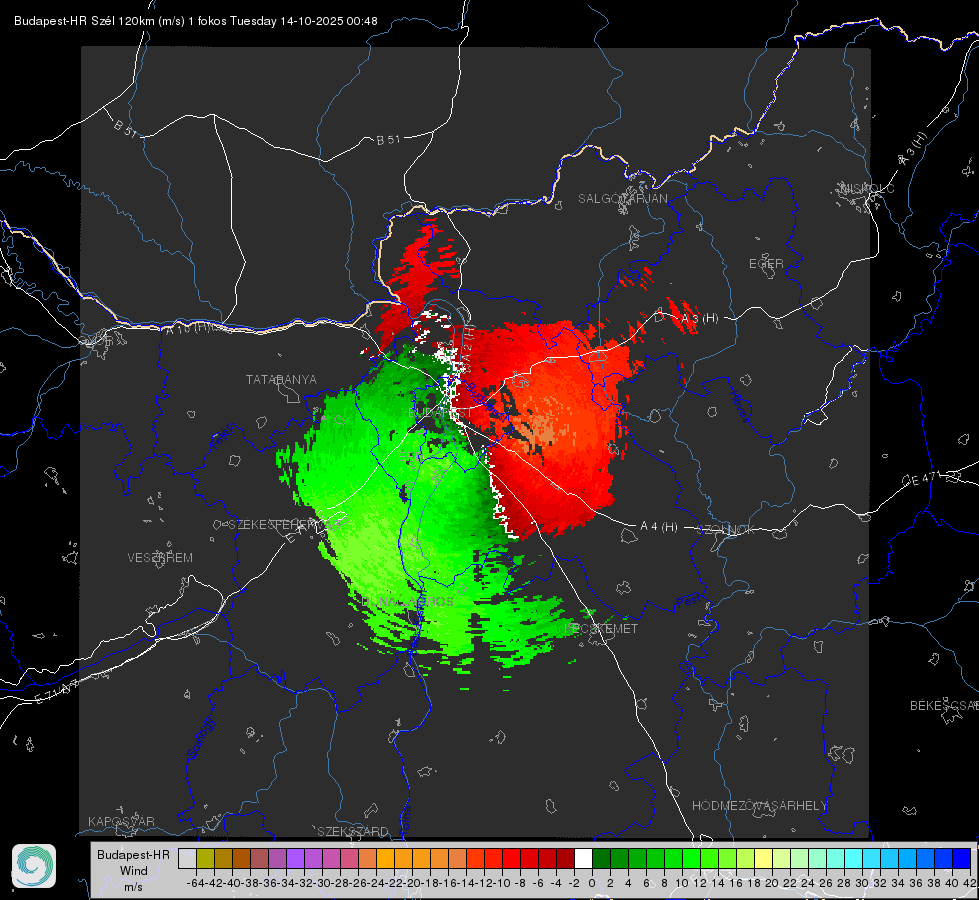
Task: Click the '-64' value on the legend scale
Action: coord(195,883)
